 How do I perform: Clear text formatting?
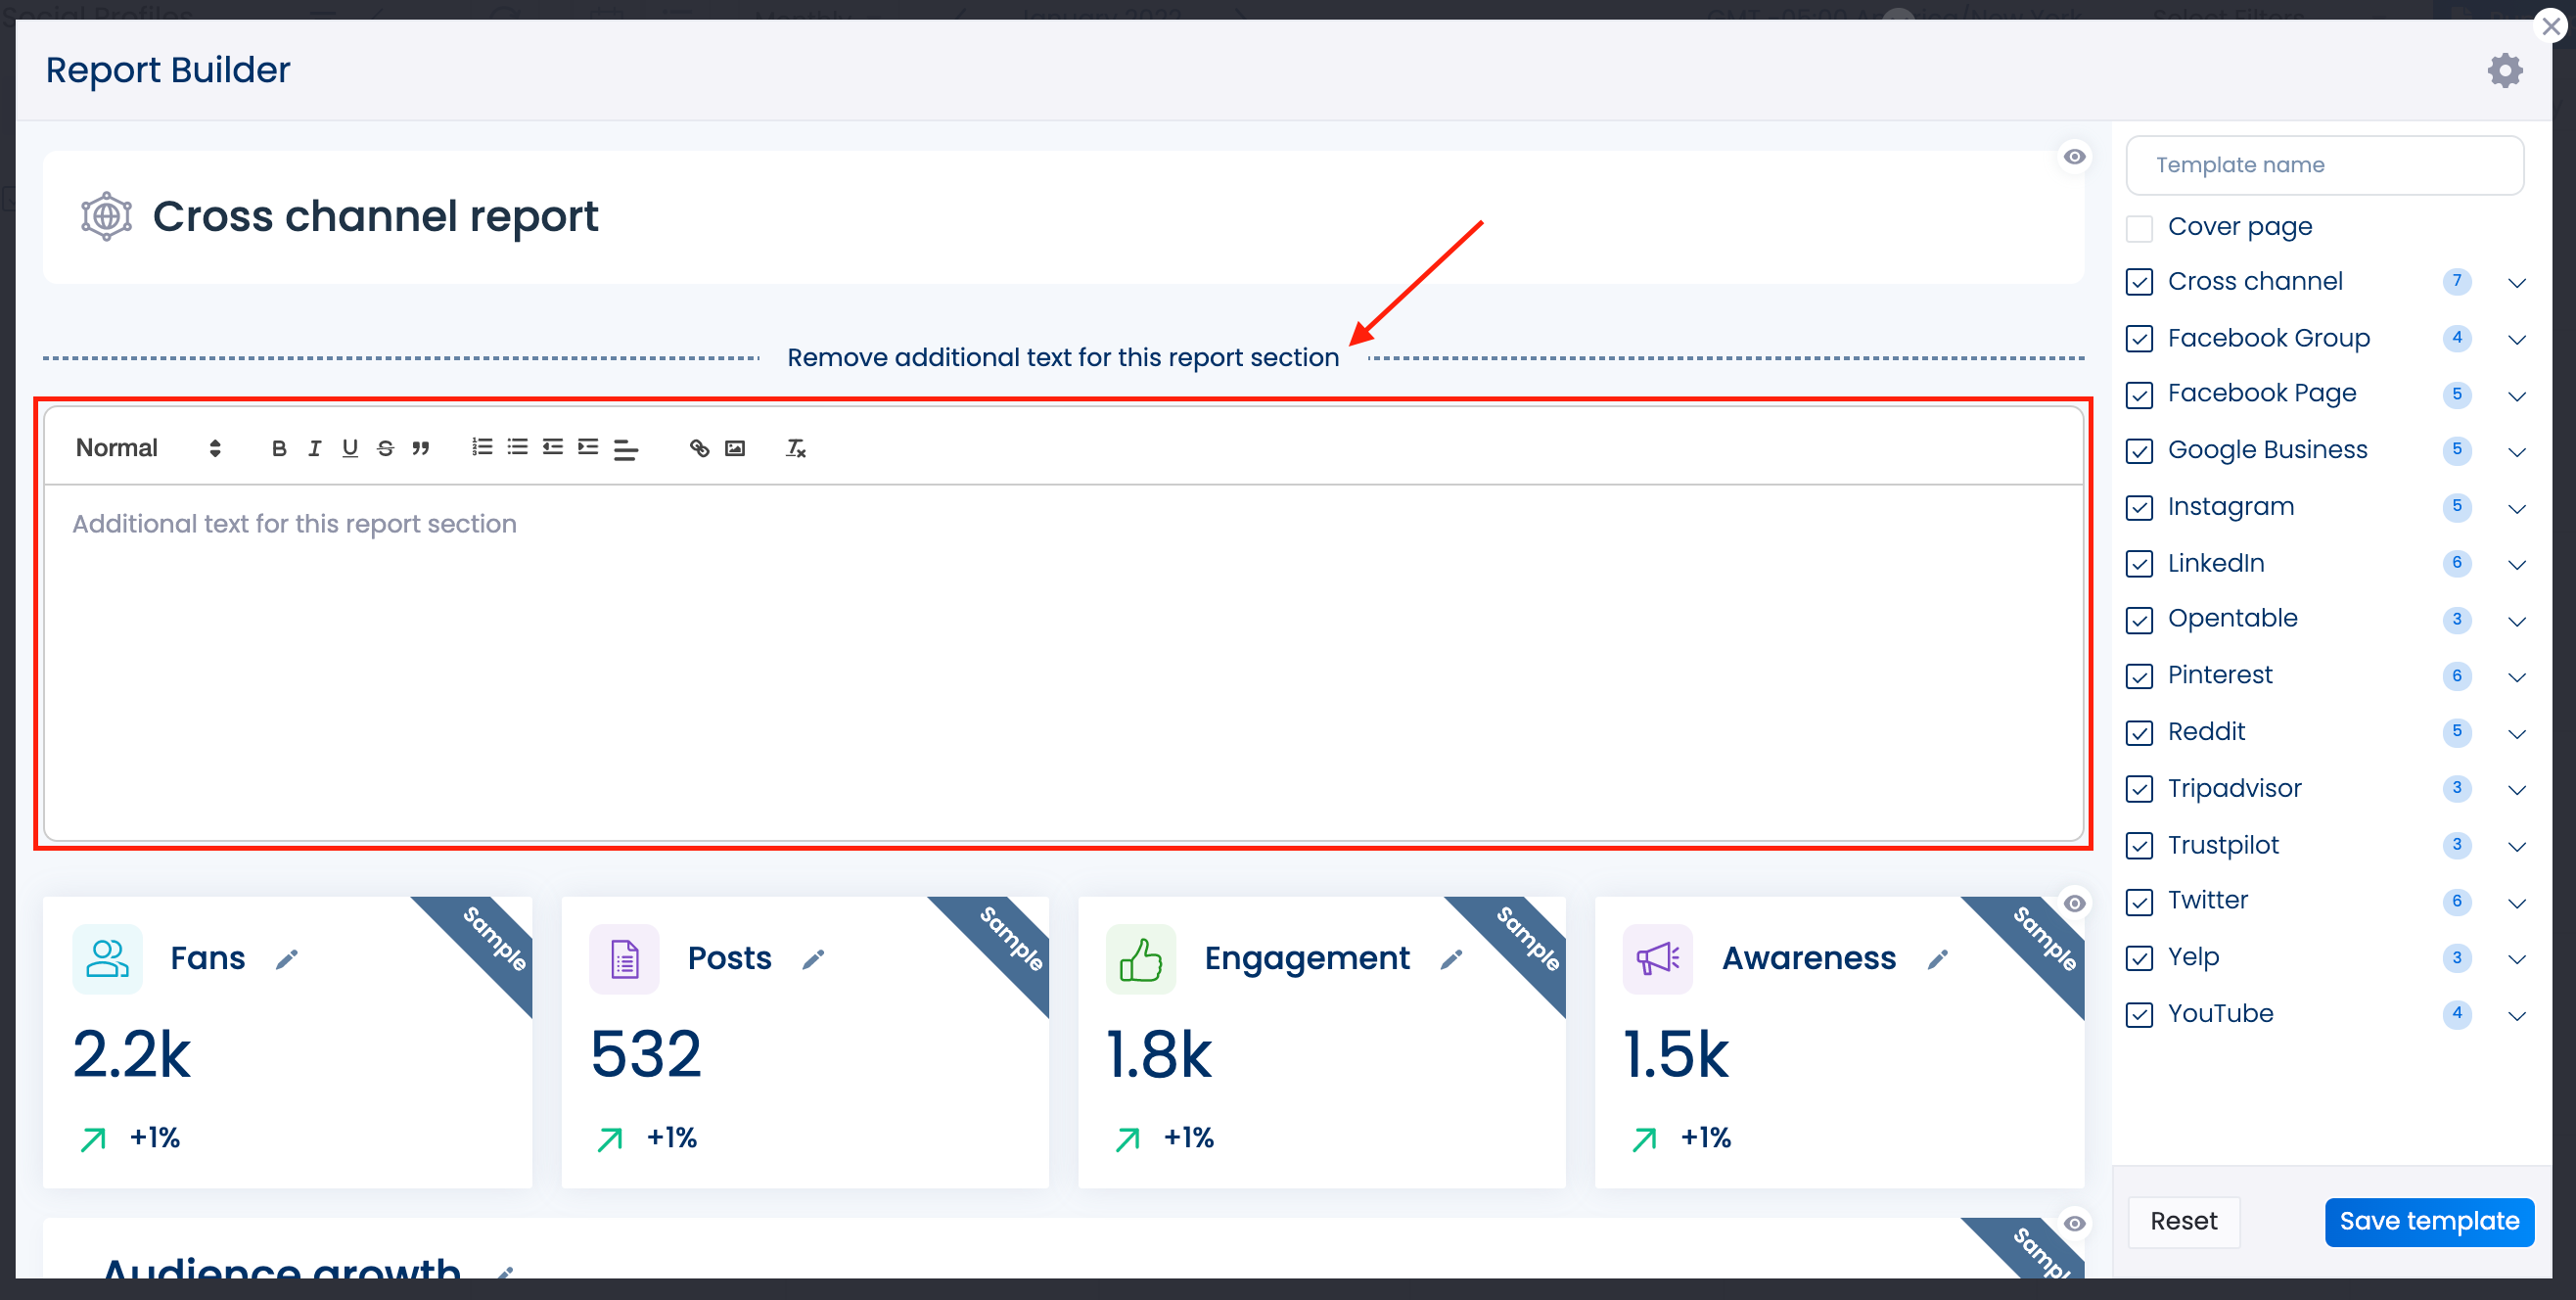(x=796, y=448)
